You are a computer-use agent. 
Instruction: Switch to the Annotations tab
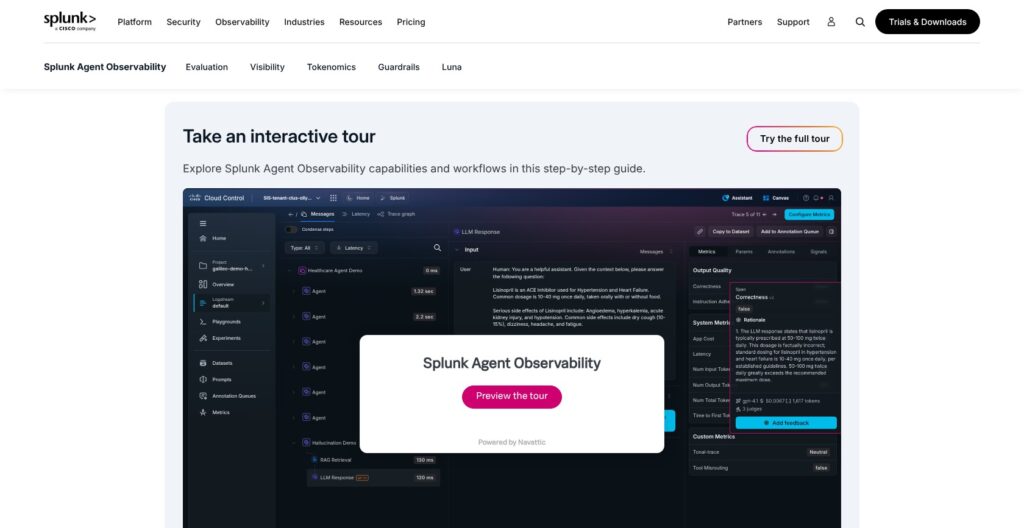coord(781,252)
